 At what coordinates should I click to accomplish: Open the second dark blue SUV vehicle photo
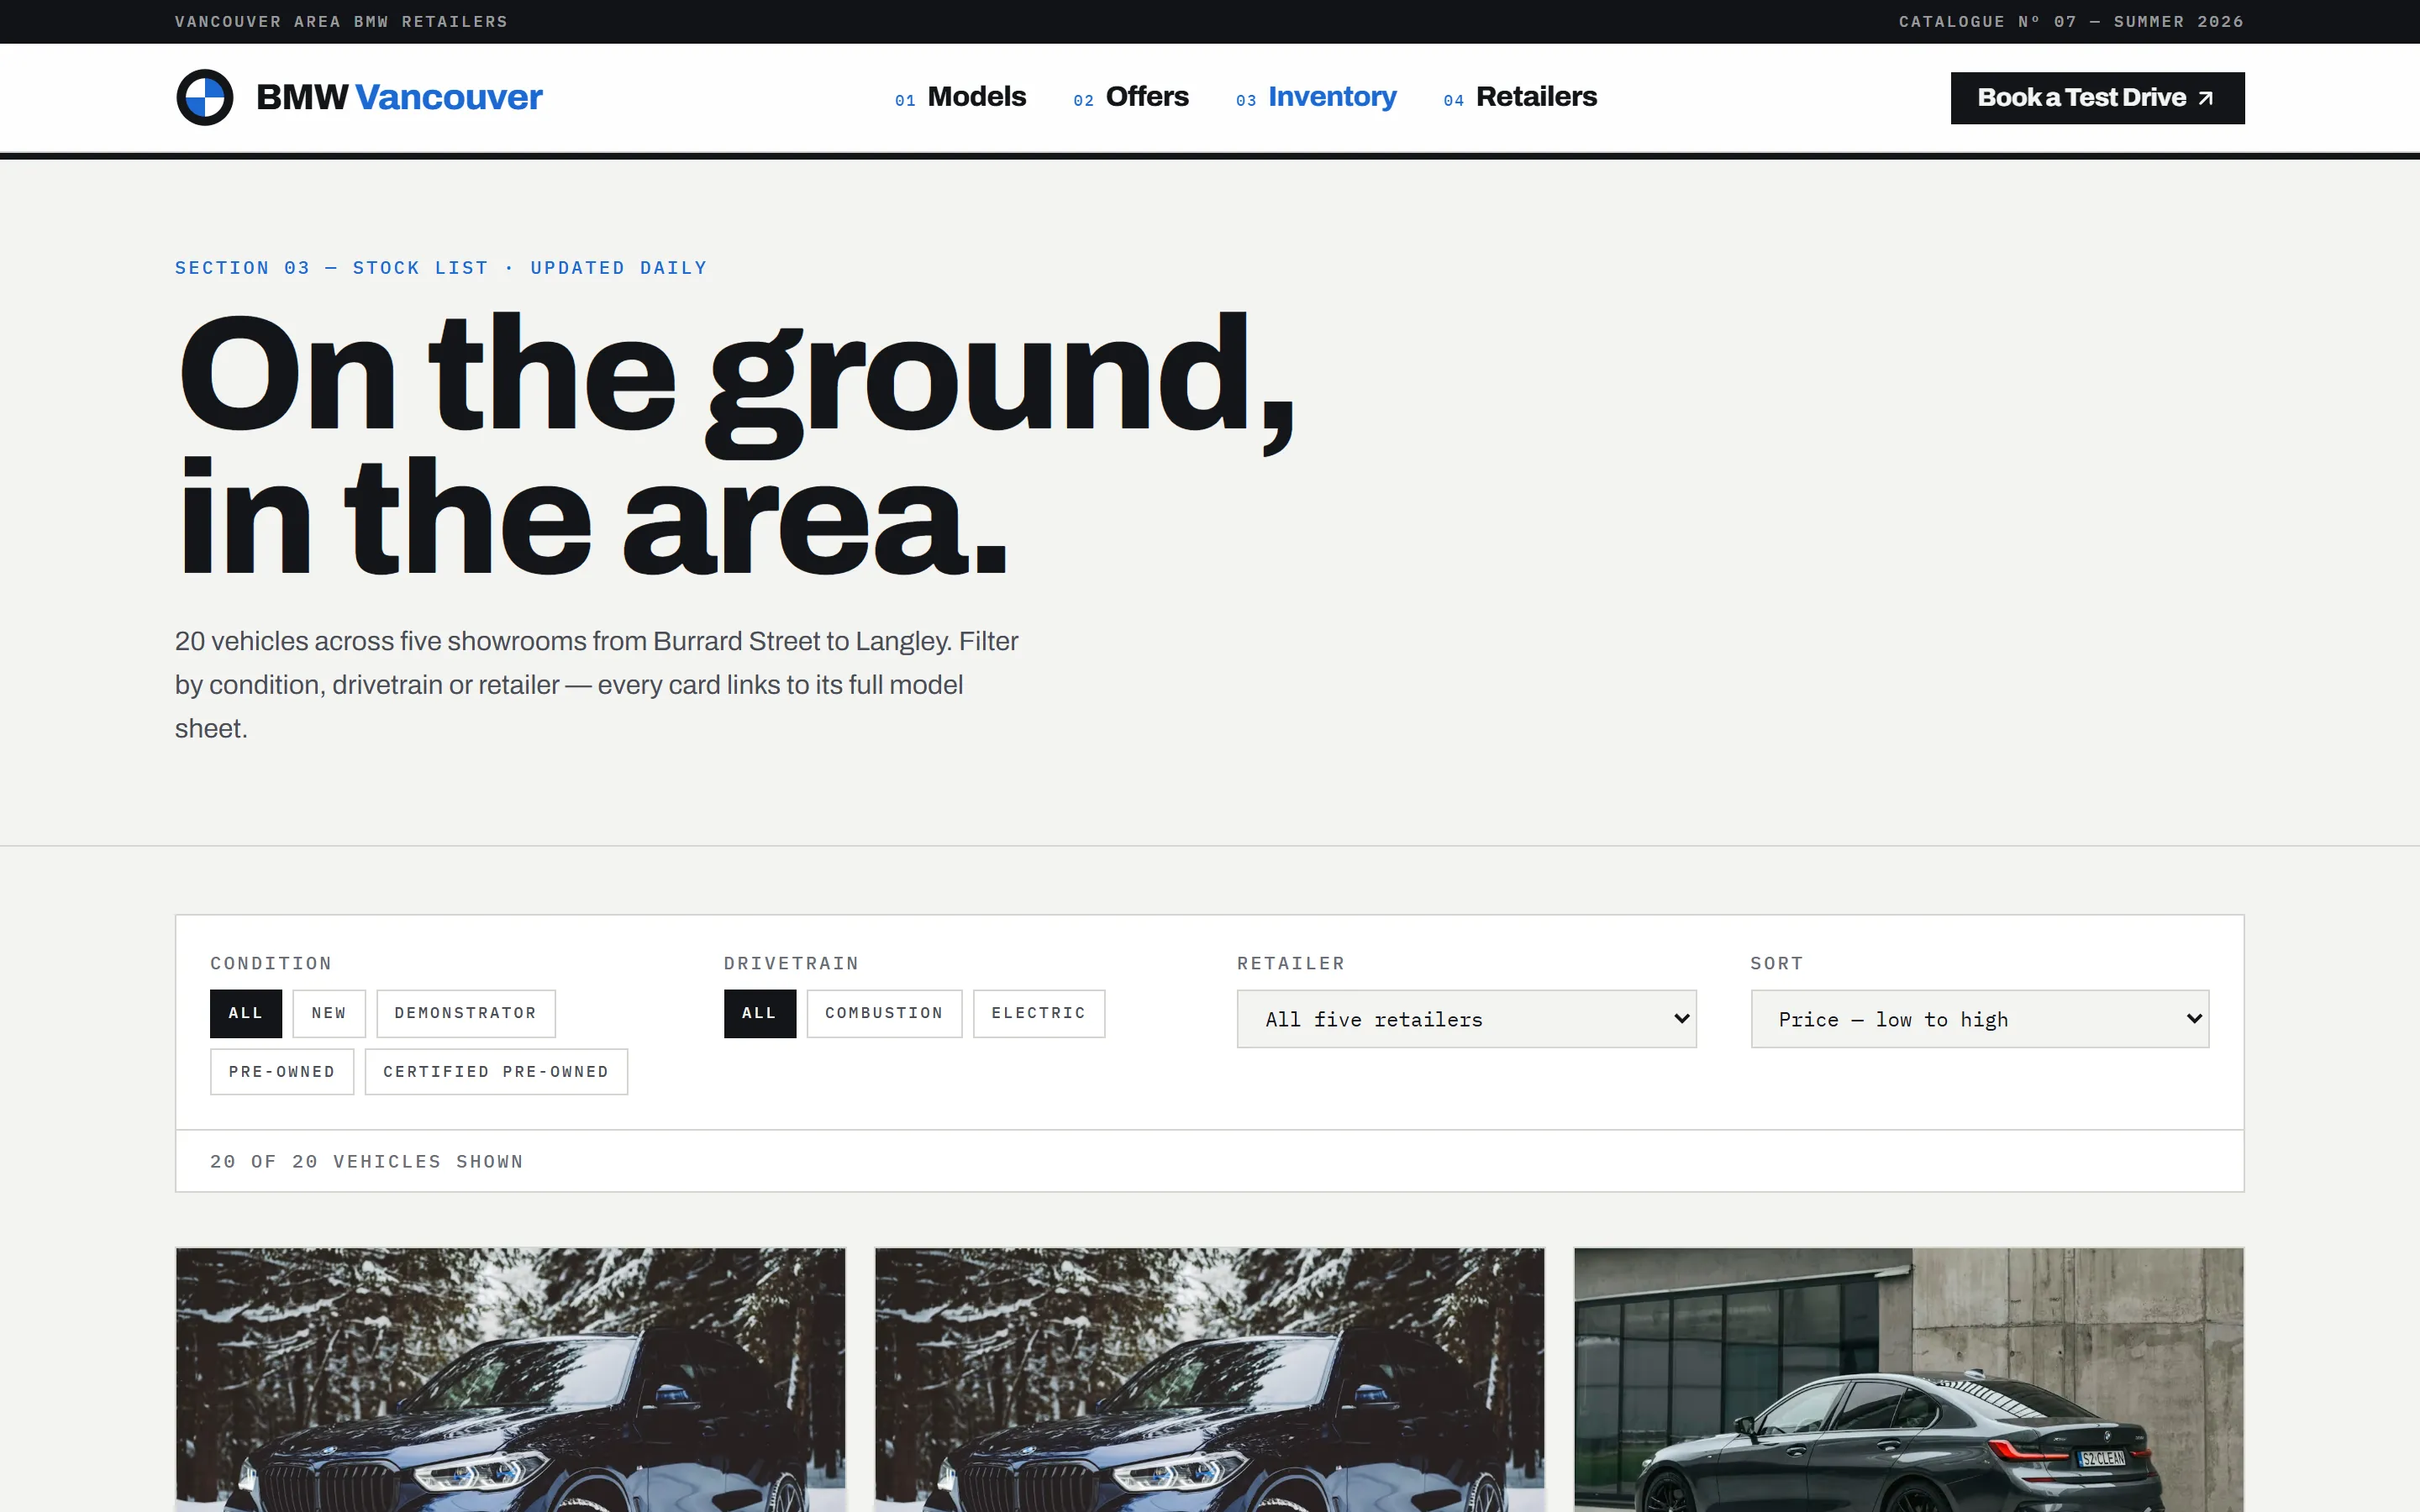point(1209,1379)
